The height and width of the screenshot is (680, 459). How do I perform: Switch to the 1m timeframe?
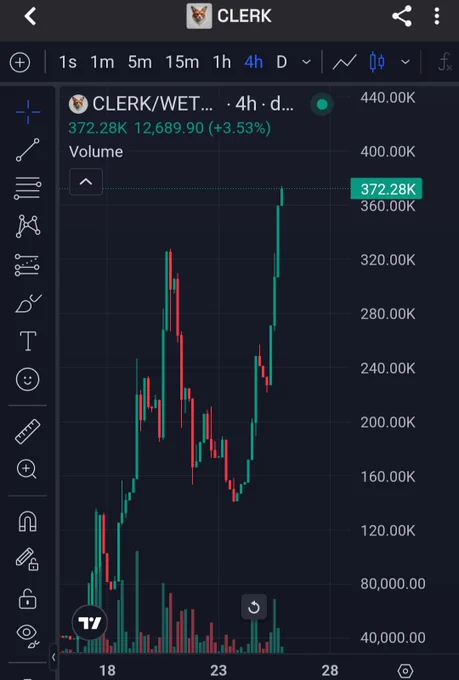tap(102, 62)
